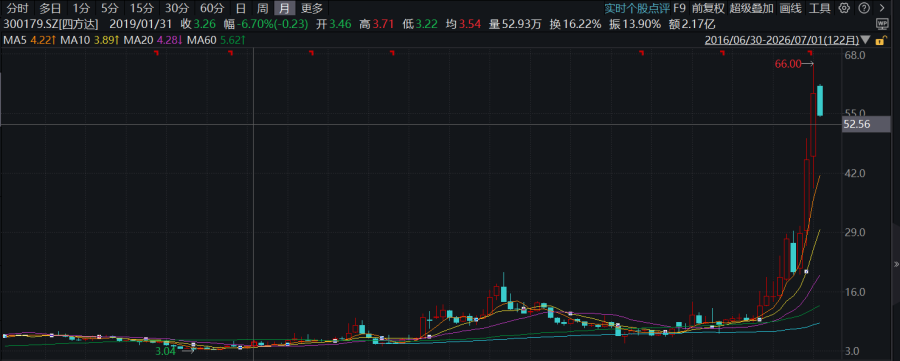
Task: Open the F9 deep info button
Action: [680, 8]
